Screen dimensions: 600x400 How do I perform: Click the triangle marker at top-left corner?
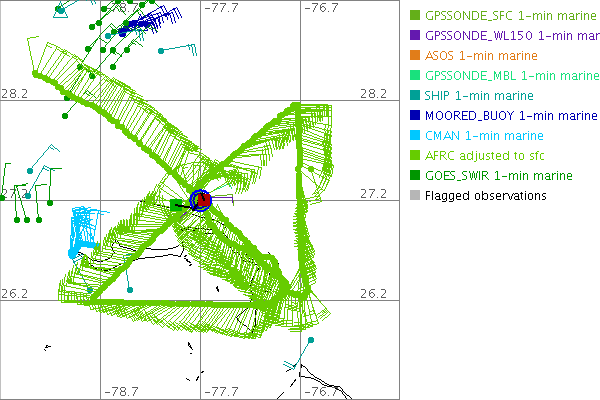click(x=59, y=10)
